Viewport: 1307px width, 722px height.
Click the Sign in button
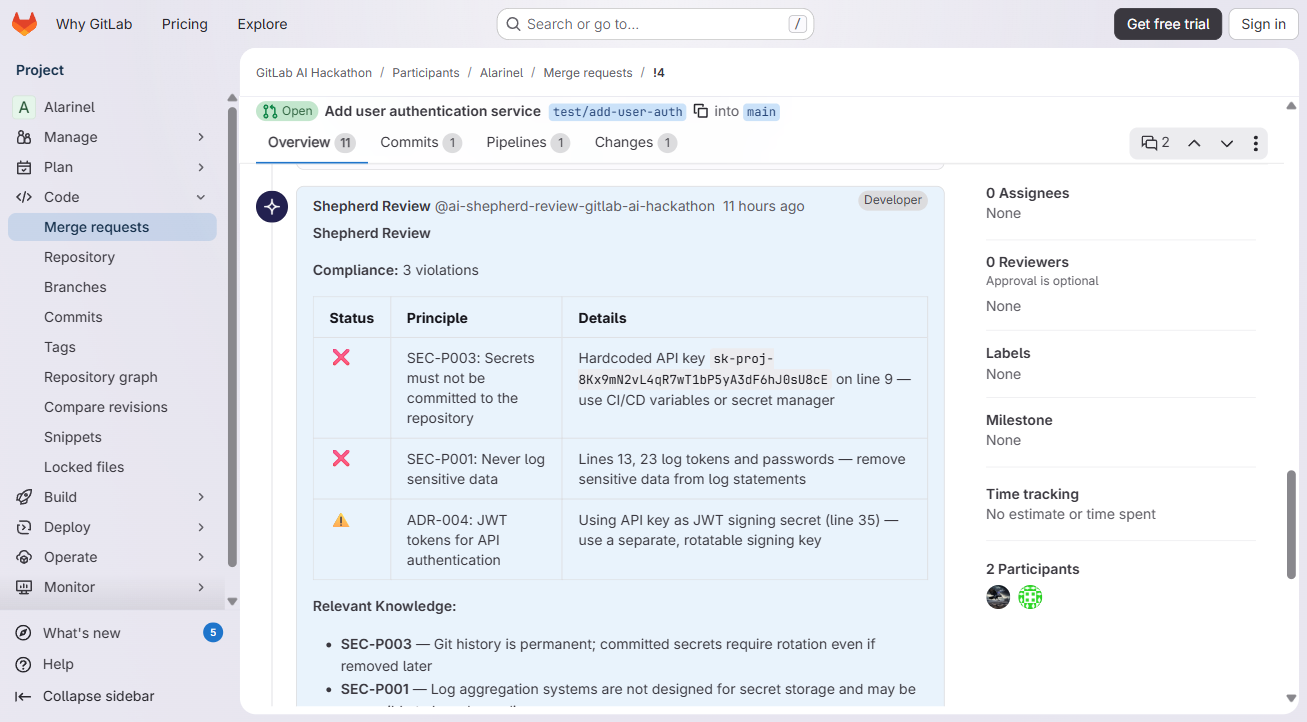[x=1264, y=24]
